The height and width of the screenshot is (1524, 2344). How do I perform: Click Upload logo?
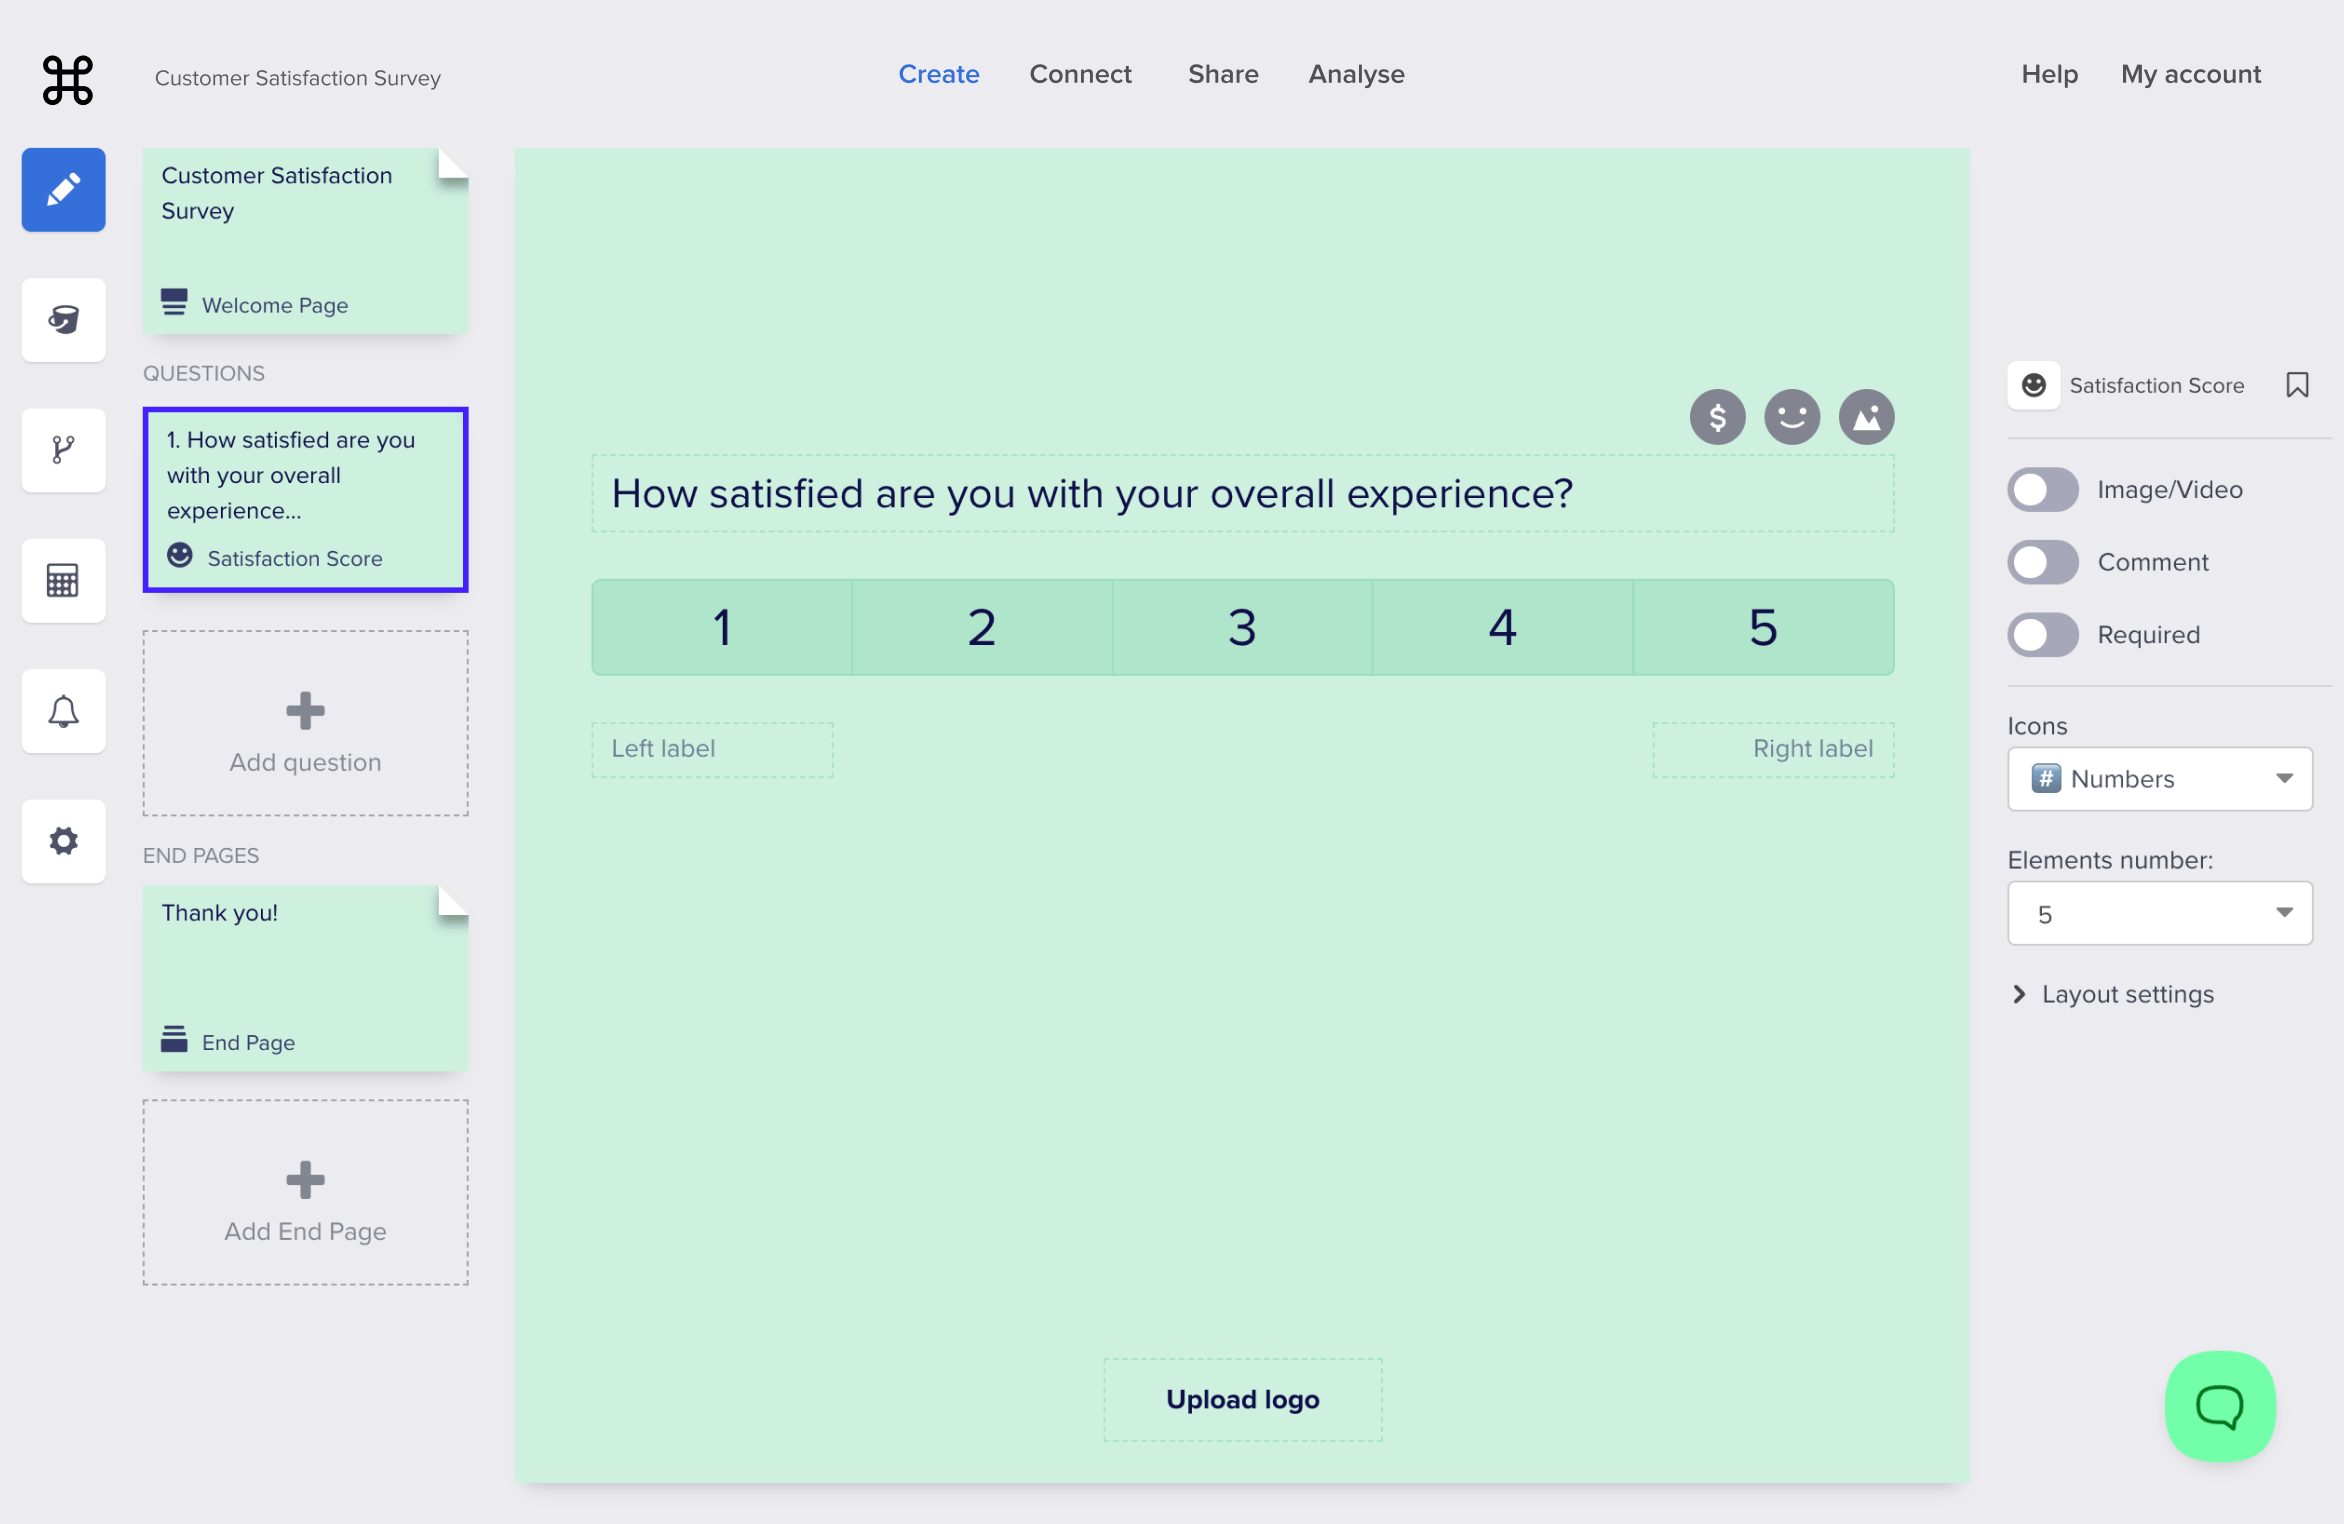1241,1399
